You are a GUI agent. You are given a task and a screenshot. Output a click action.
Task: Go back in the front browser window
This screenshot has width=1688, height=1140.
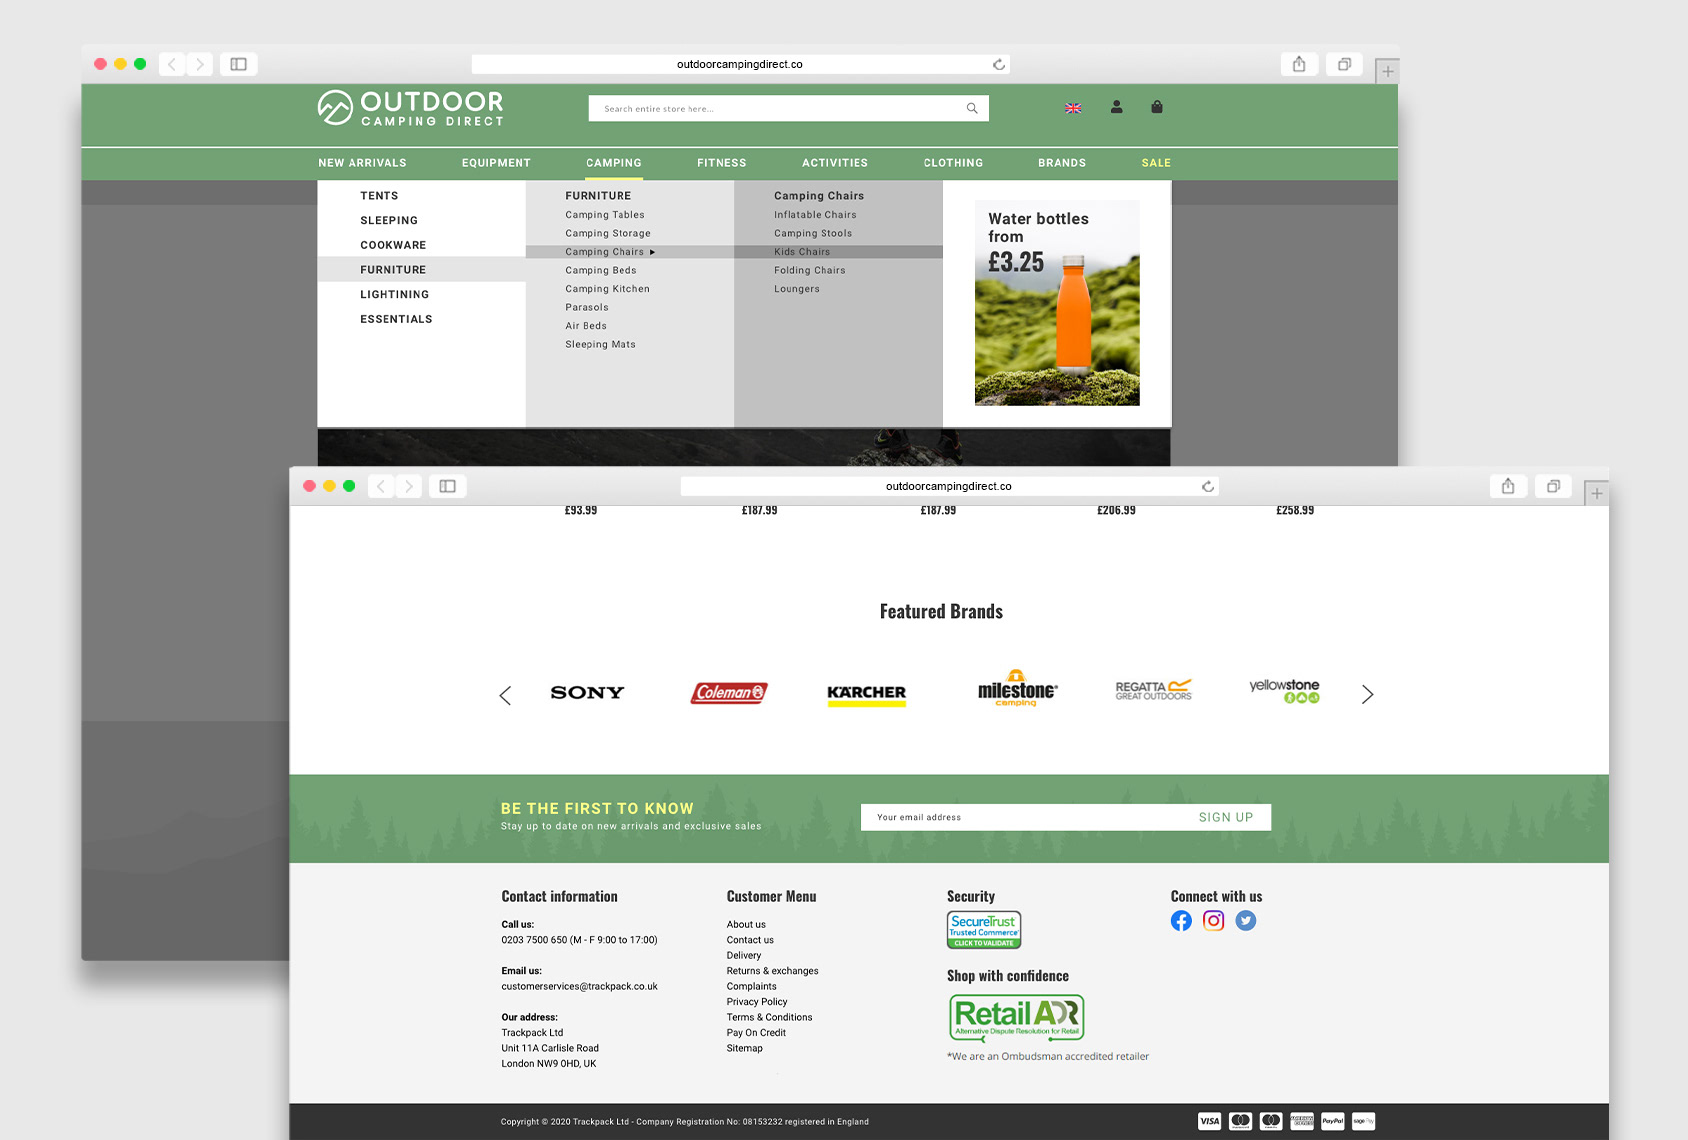(x=381, y=486)
